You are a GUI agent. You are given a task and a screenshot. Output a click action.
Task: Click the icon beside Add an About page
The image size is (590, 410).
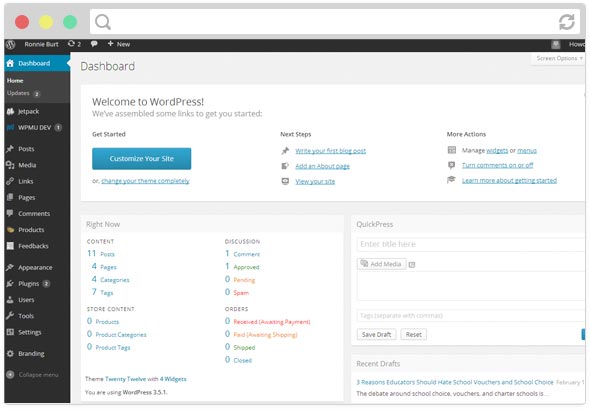coord(285,166)
